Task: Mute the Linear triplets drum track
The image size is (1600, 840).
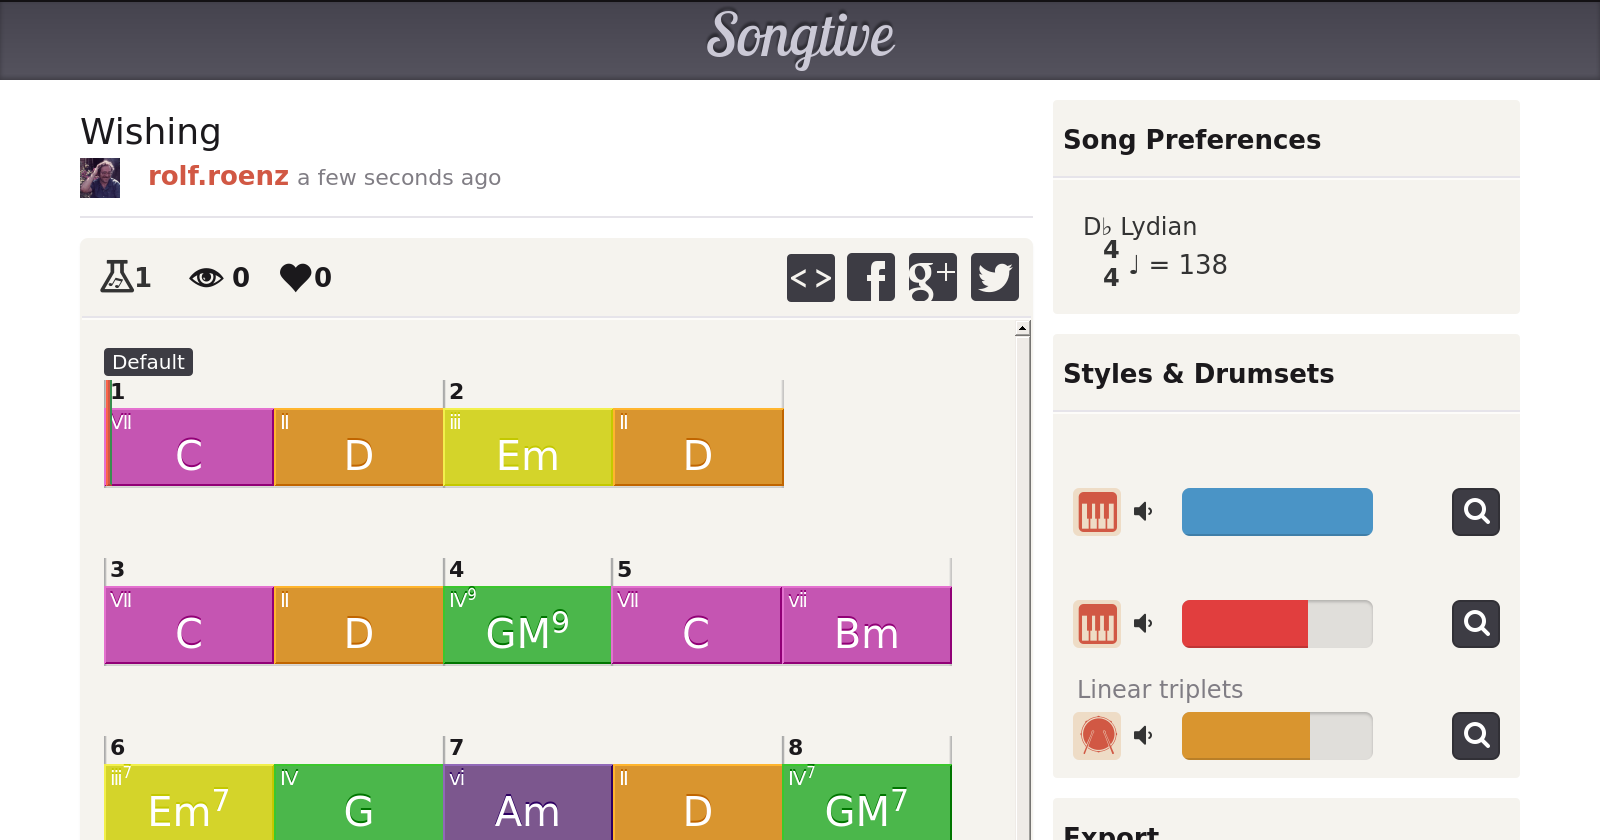Action: pyautogui.click(x=1143, y=736)
